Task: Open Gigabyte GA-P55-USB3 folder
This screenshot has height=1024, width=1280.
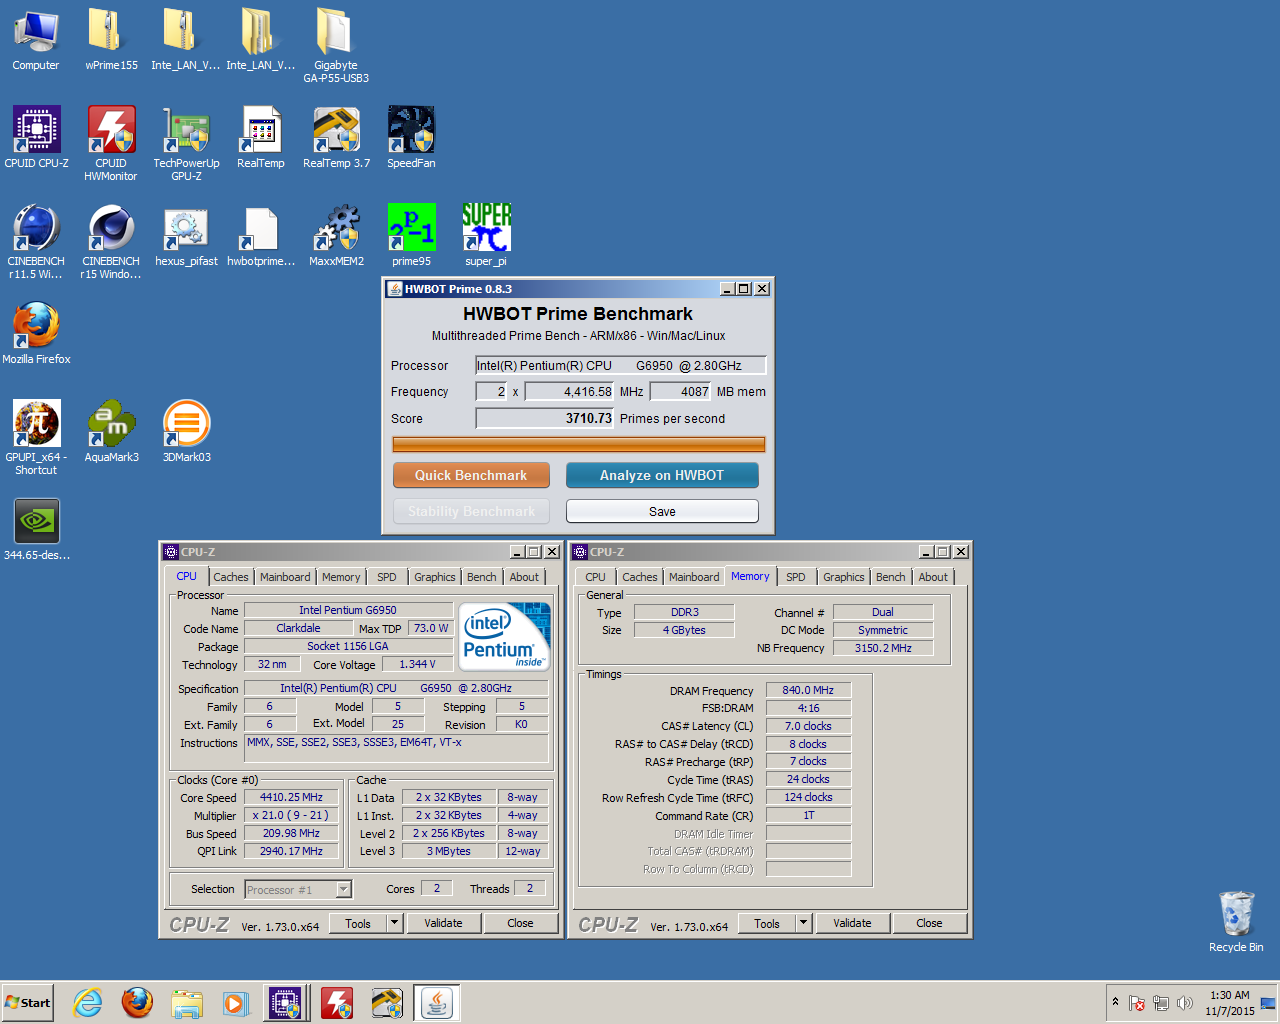Action: tap(336, 46)
